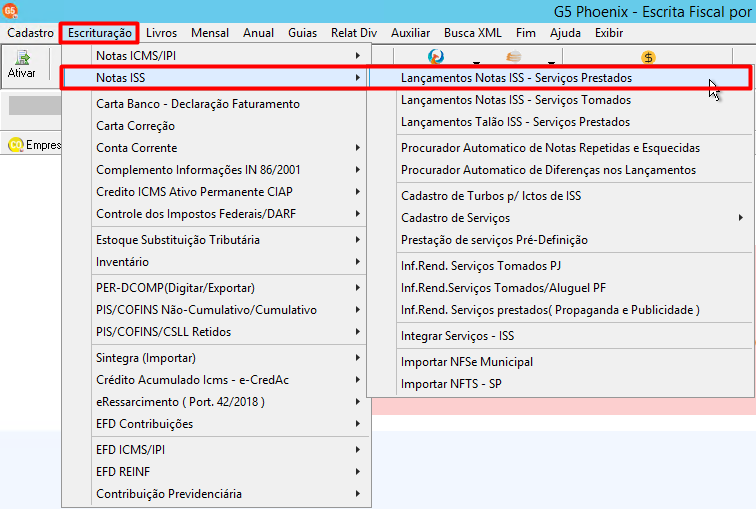Open the Guias menu
Screen dimensions: 756x509
(302, 33)
